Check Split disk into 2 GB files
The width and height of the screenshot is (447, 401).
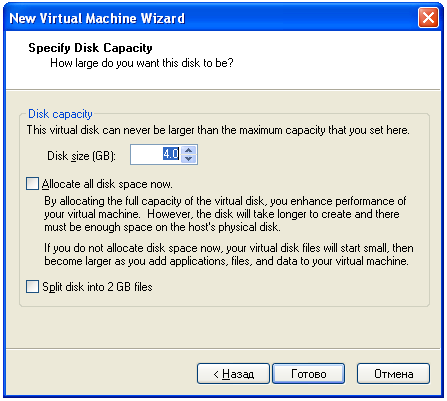coord(32,287)
